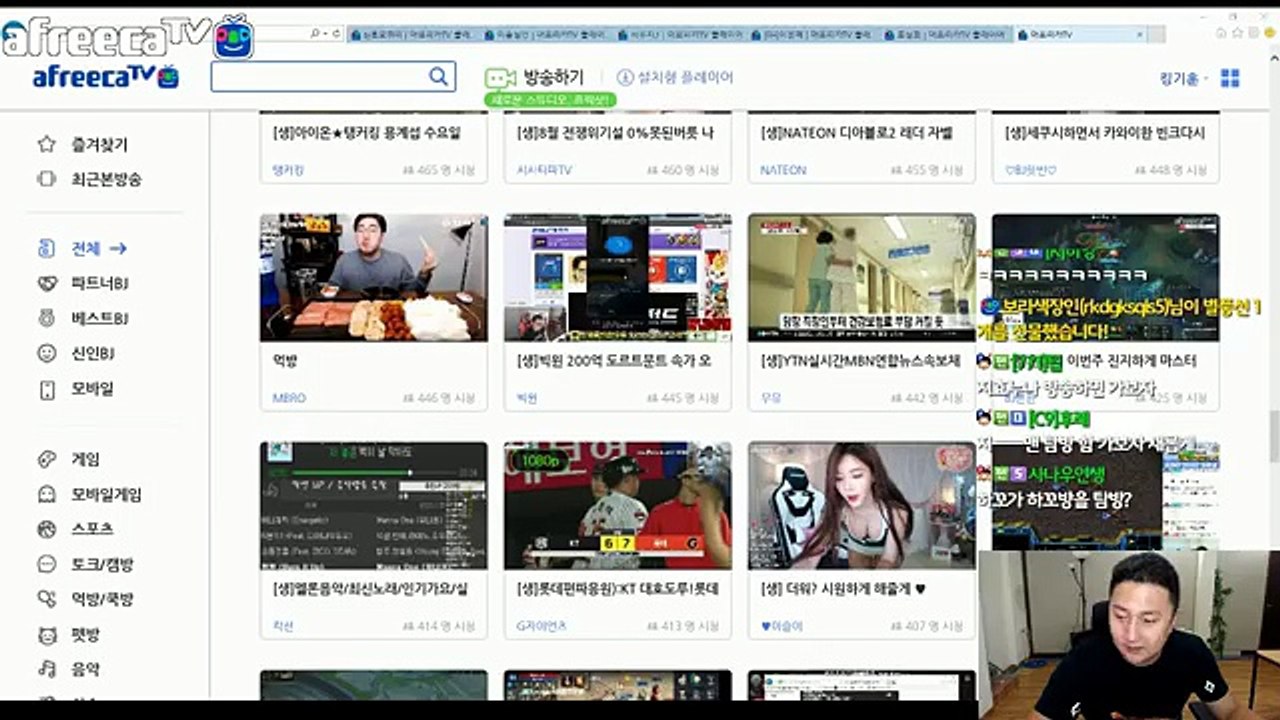Image resolution: width=1280 pixels, height=720 pixels.
Task: Open the 베스트BJ category
Action: pyautogui.click(x=84, y=318)
